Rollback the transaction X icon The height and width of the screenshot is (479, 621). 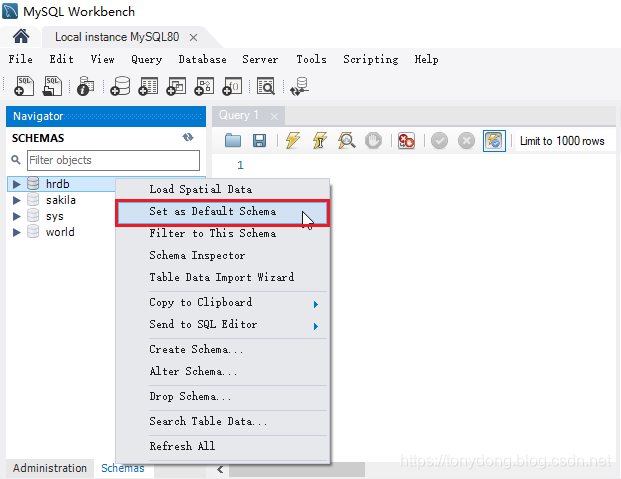tap(466, 141)
